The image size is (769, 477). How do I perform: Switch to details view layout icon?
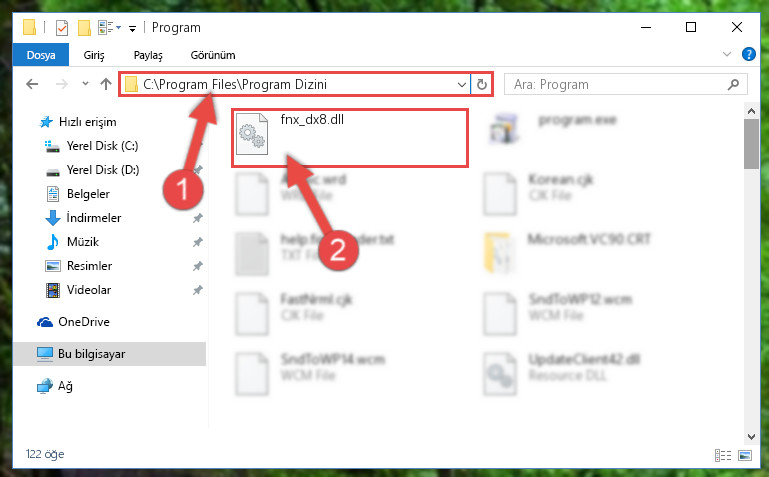pyautogui.click(x=723, y=455)
